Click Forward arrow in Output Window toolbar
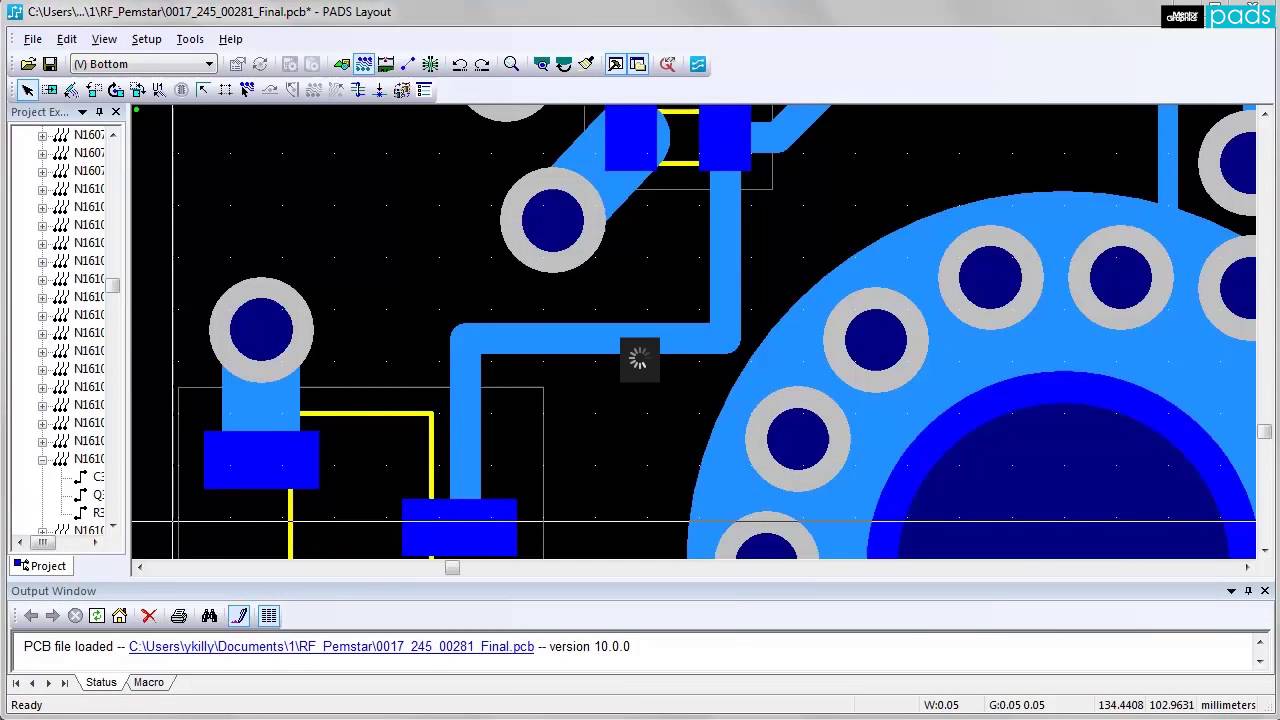 click(x=53, y=616)
